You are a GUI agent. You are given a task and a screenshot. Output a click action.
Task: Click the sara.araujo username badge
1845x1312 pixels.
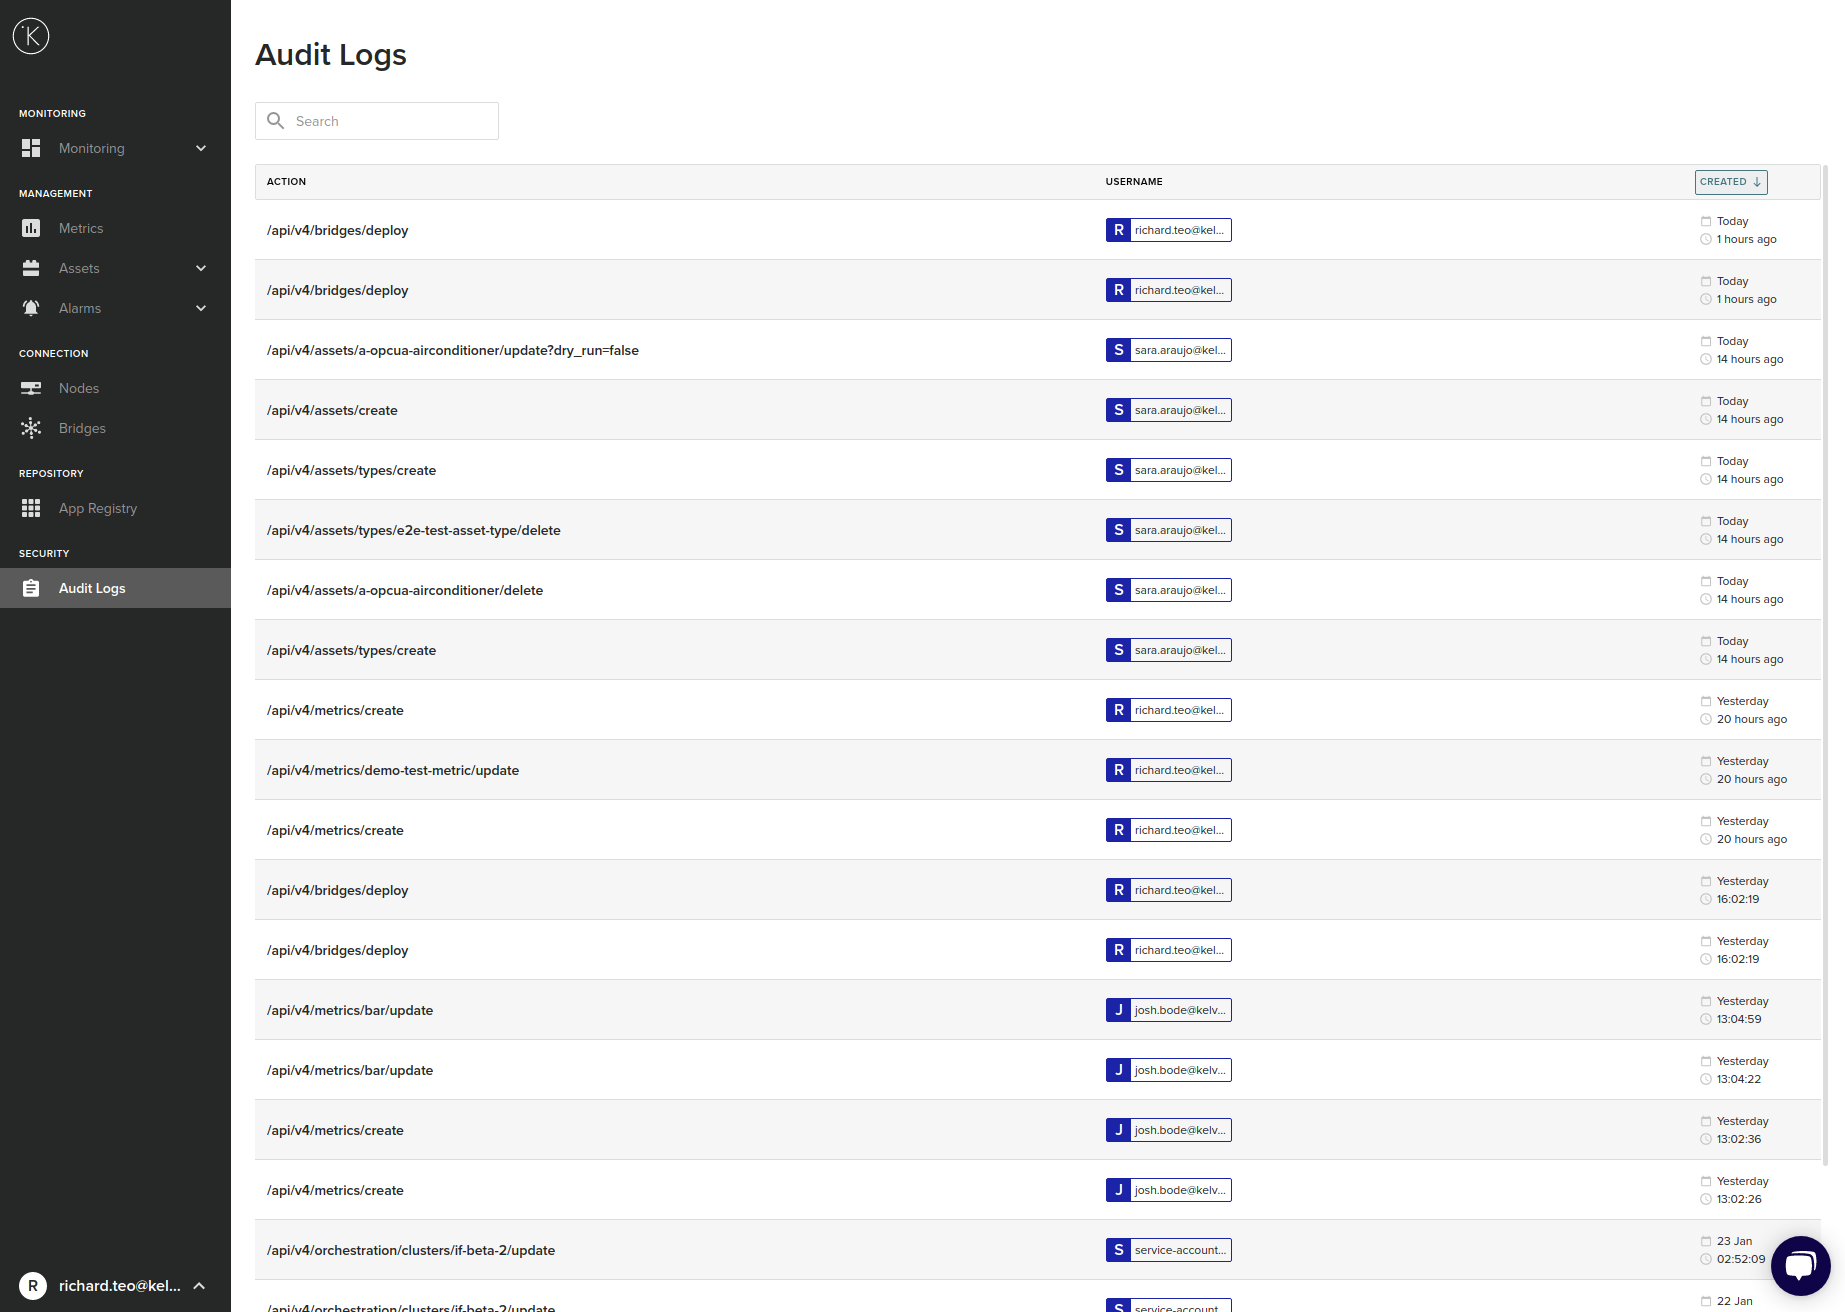pyautogui.click(x=1168, y=350)
